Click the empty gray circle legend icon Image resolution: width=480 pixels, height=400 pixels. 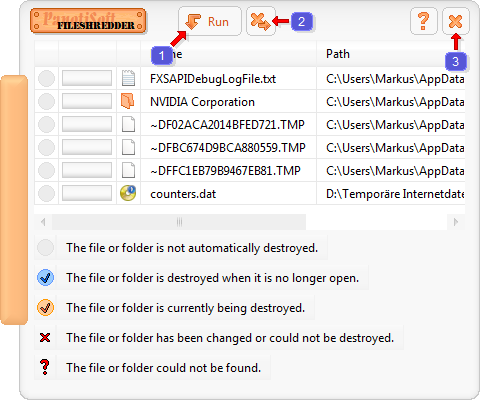pos(45,248)
